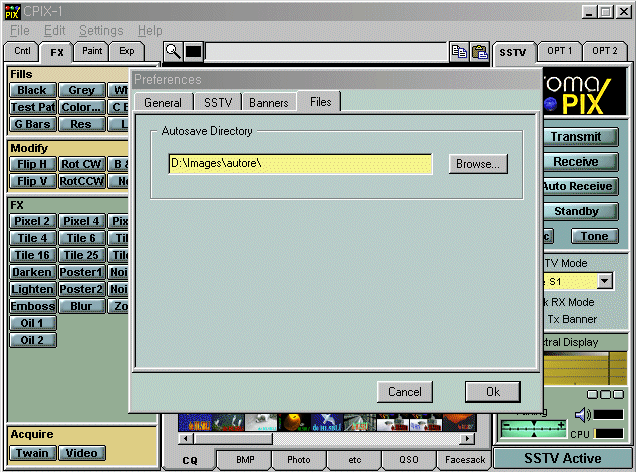Apply the Pixel 4 effect
Screen dimensions: 636x472
82,221
